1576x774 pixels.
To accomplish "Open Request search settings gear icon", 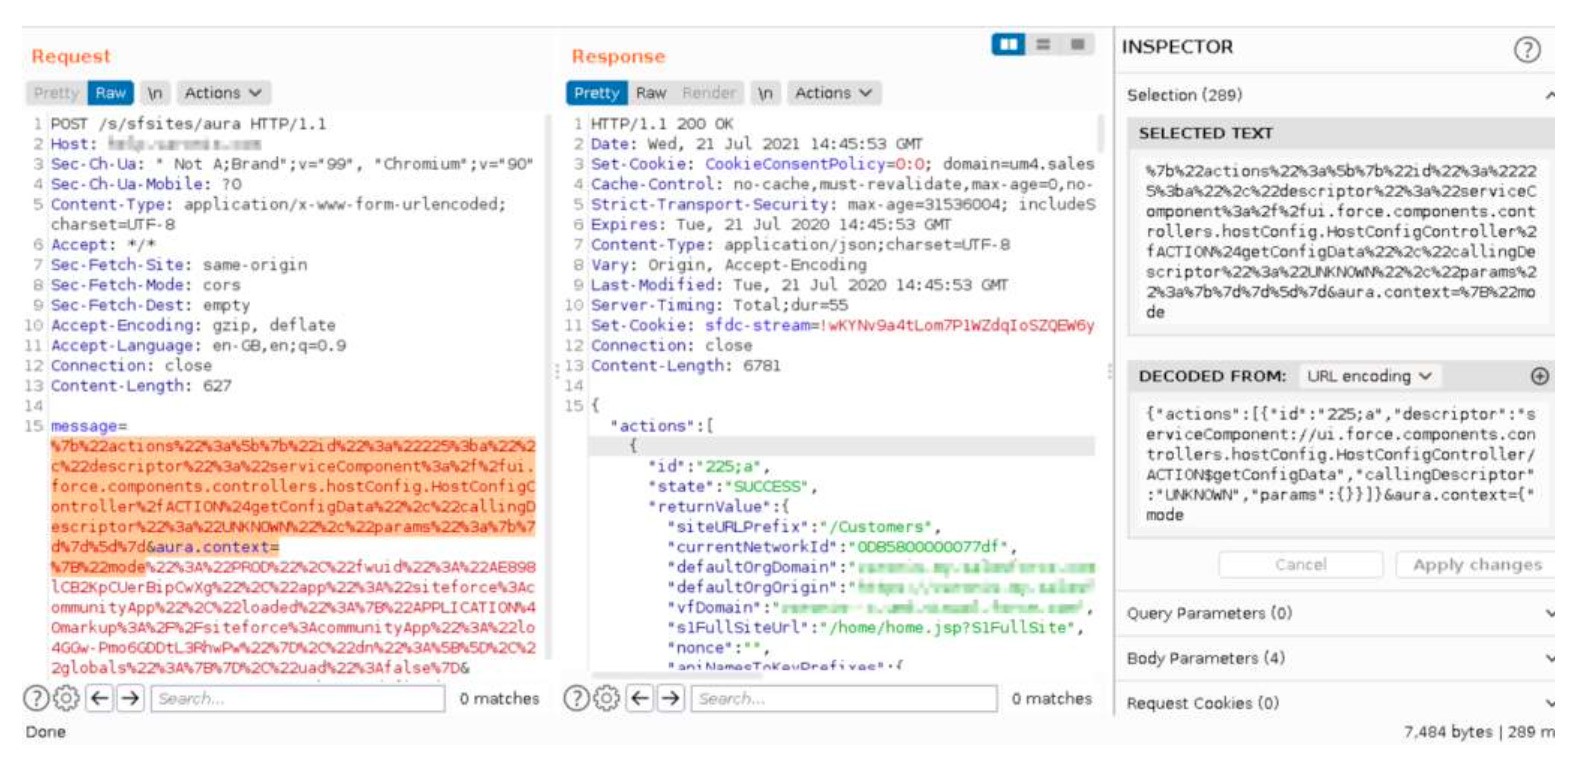I will point(66,698).
